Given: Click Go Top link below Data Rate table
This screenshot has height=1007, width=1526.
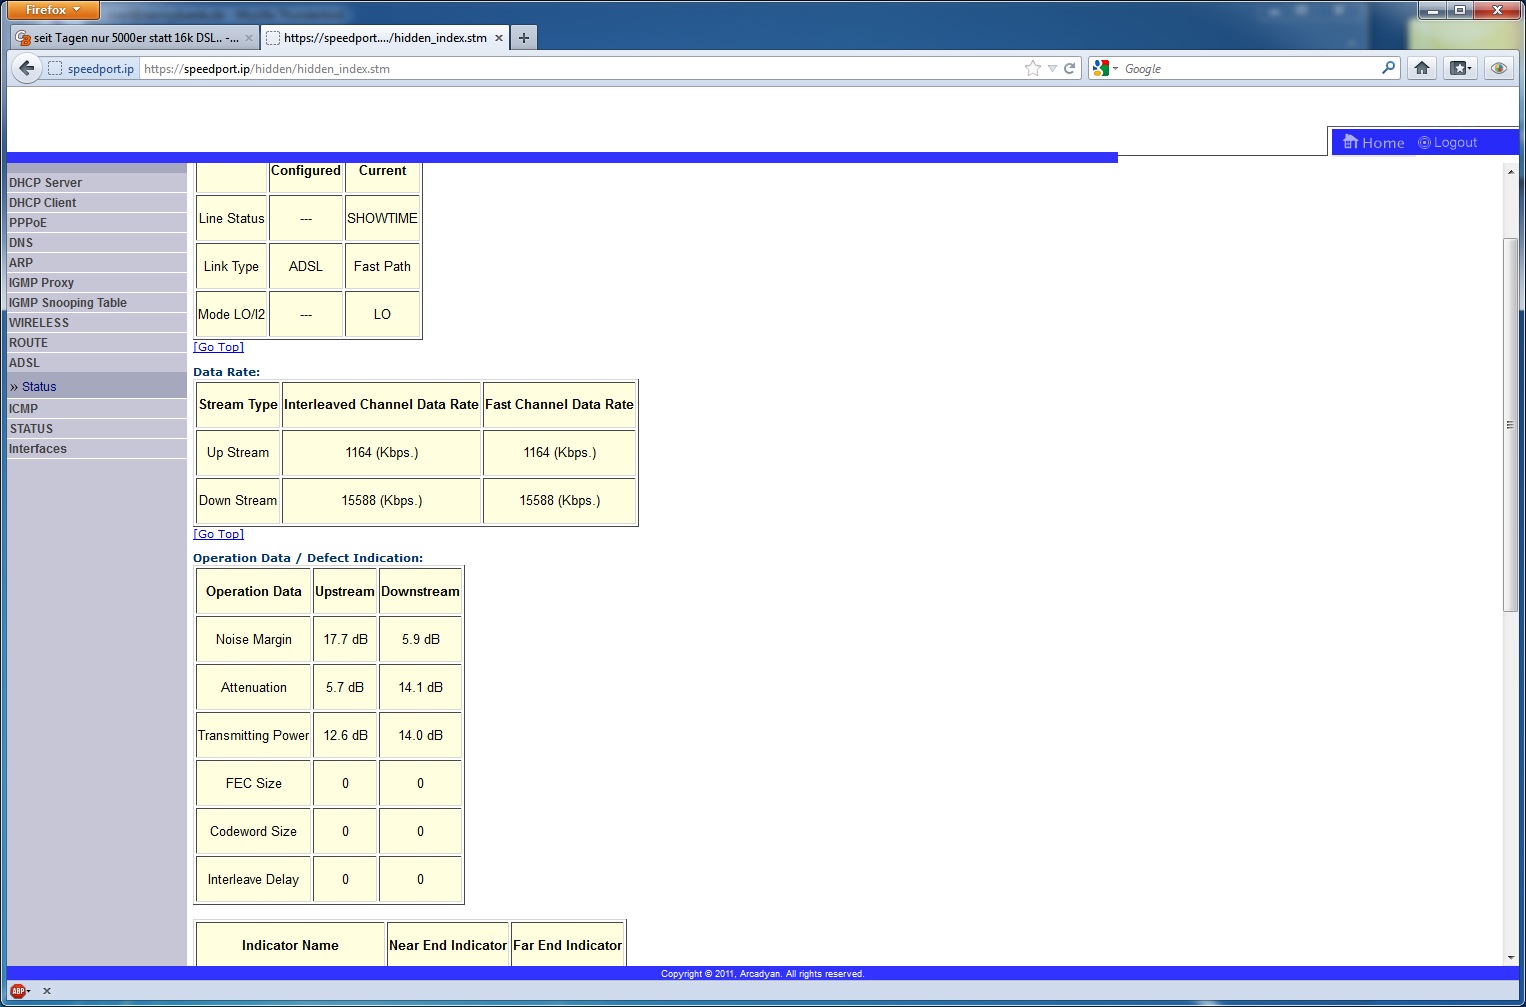Looking at the screenshot, I should (218, 534).
